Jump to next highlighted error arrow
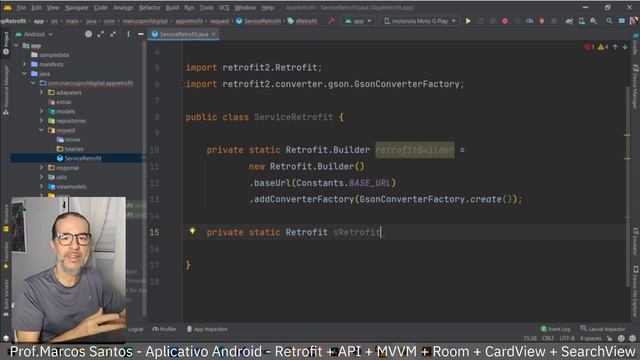The height and width of the screenshot is (360, 640). 624,47
